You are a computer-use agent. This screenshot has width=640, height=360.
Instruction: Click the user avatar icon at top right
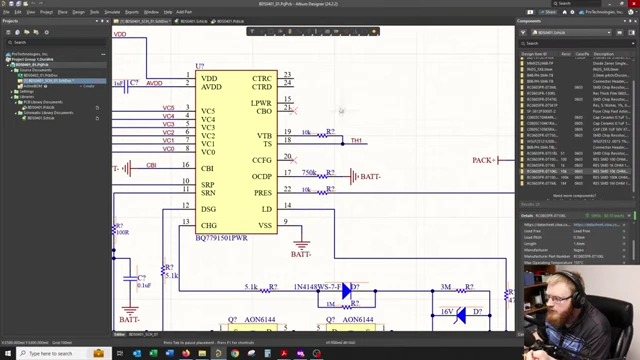pos(631,12)
